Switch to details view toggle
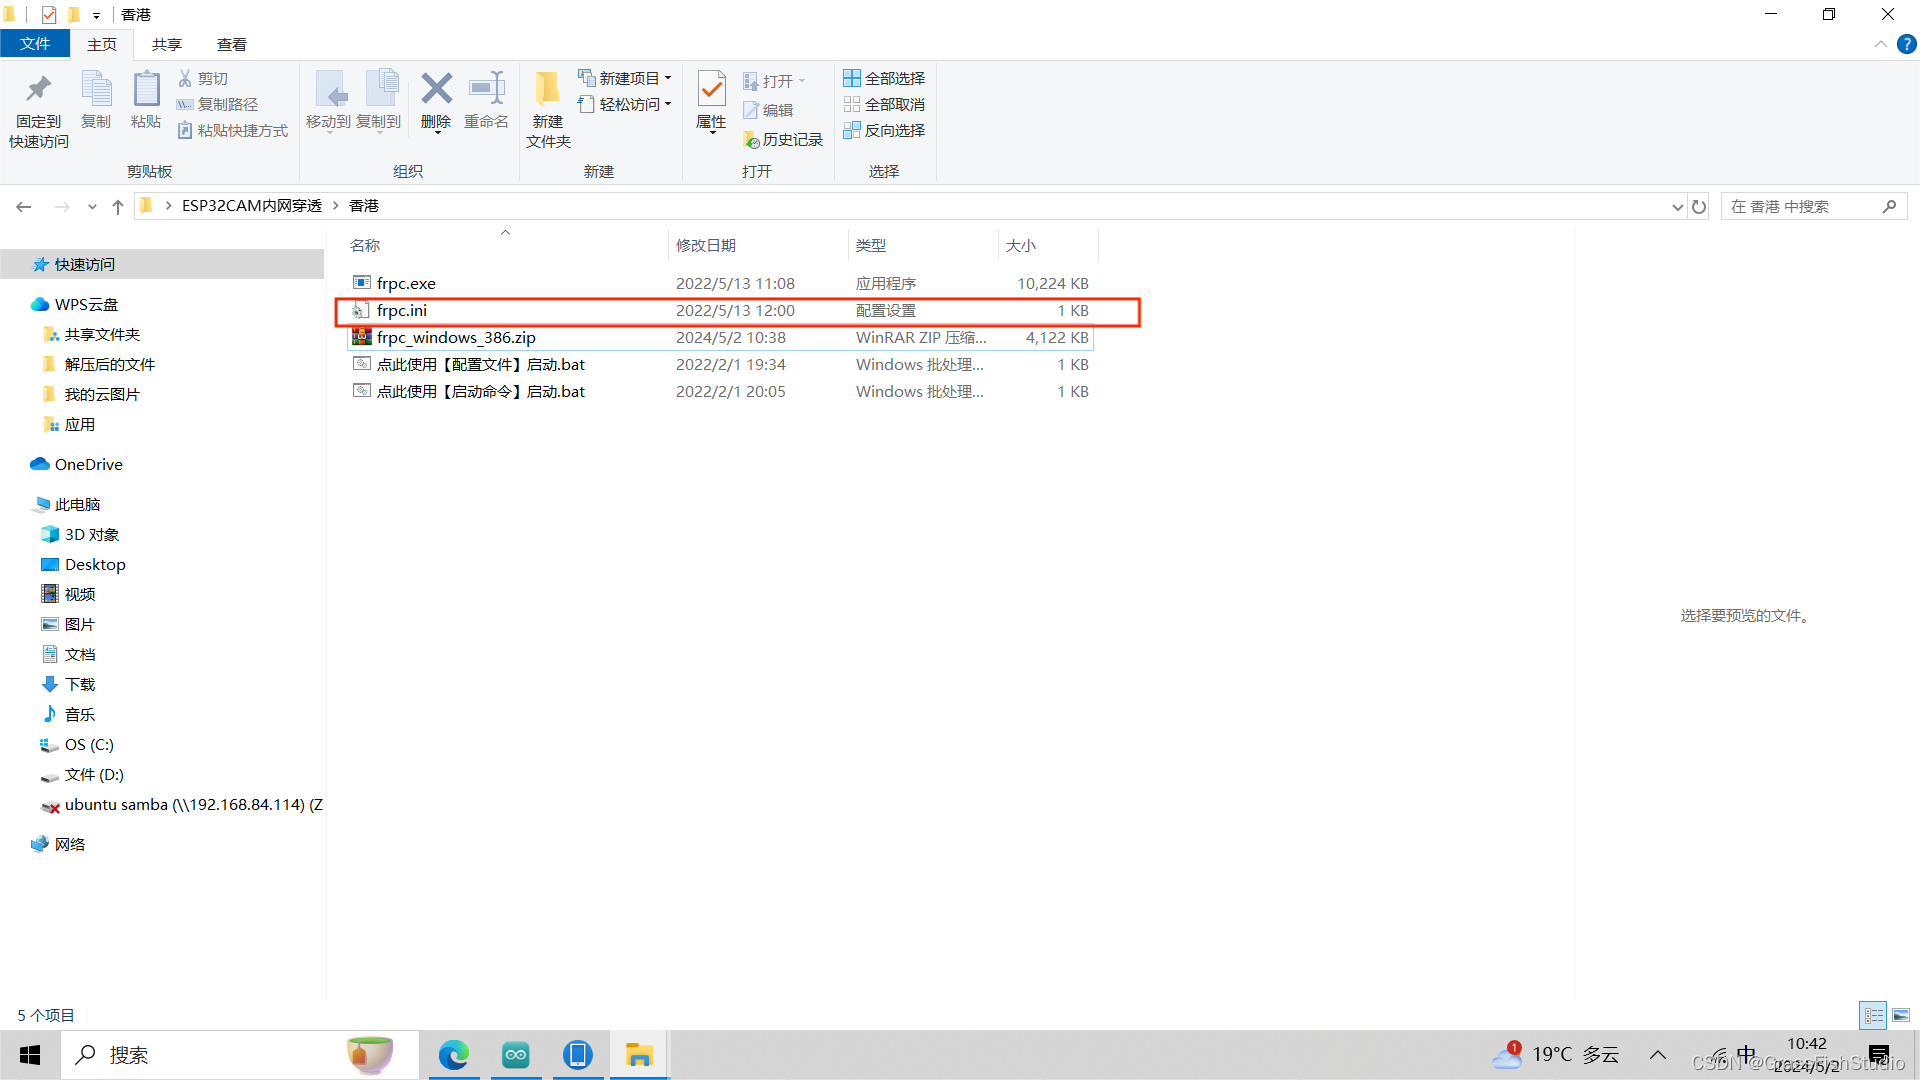 click(1873, 1015)
